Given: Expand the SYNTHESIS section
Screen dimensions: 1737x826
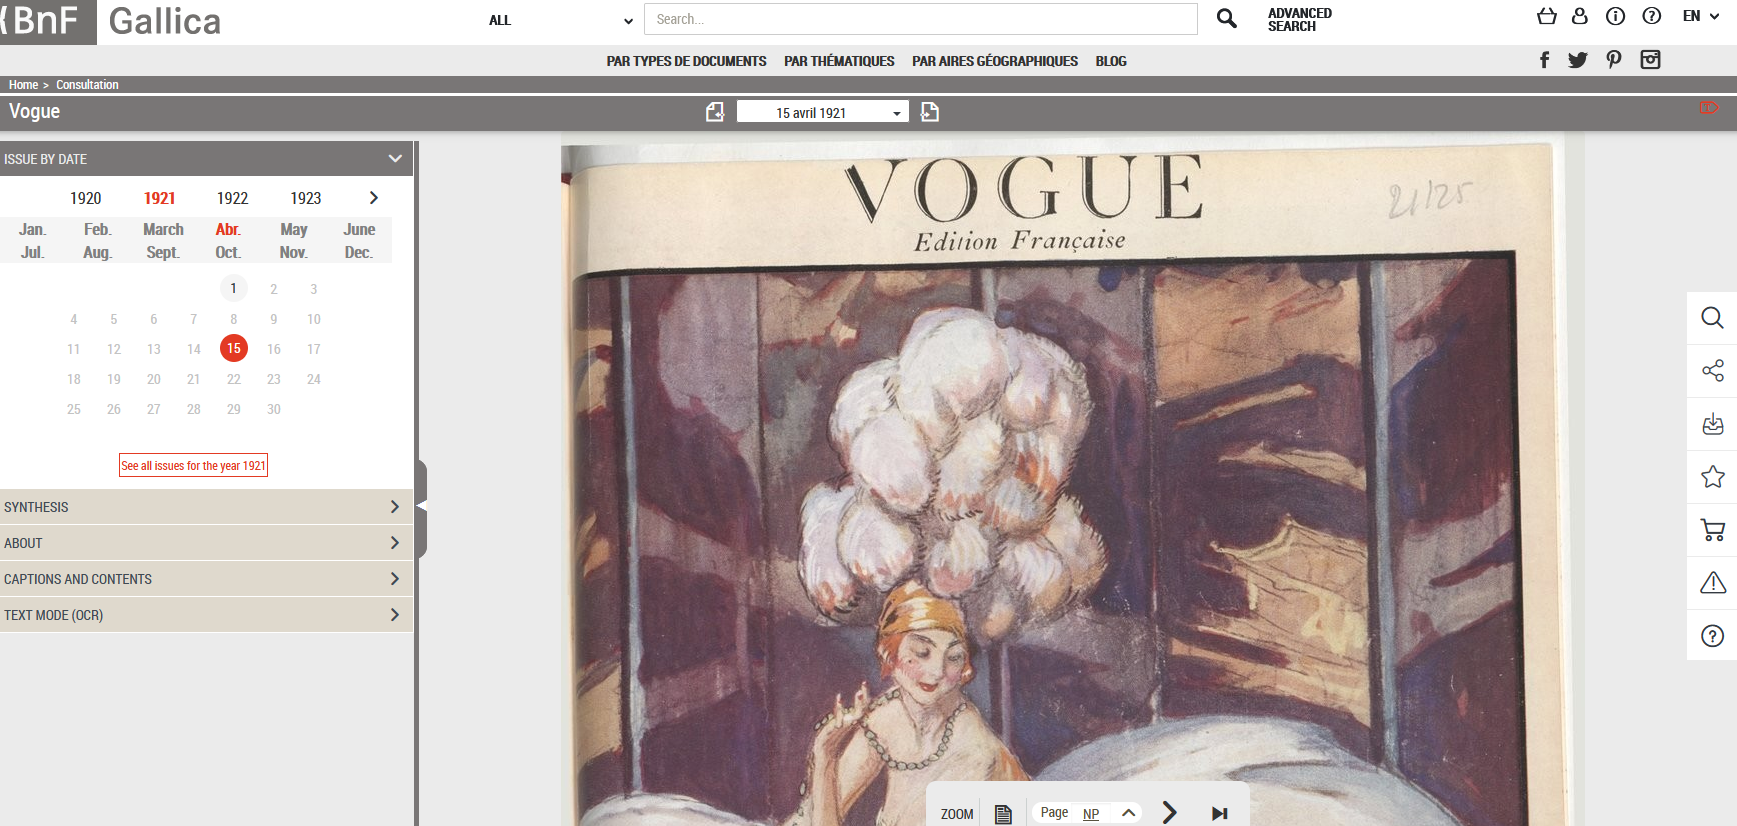Looking at the screenshot, I should [x=206, y=507].
